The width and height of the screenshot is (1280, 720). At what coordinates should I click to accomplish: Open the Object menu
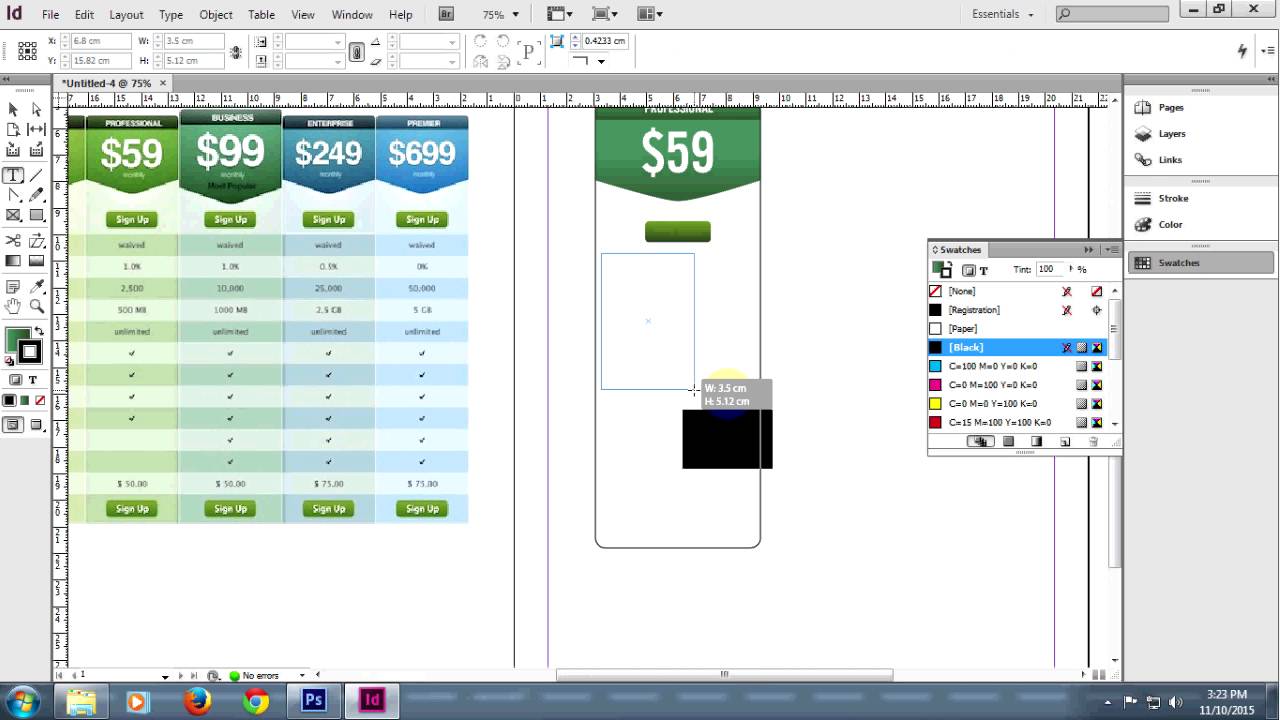pyautogui.click(x=216, y=15)
